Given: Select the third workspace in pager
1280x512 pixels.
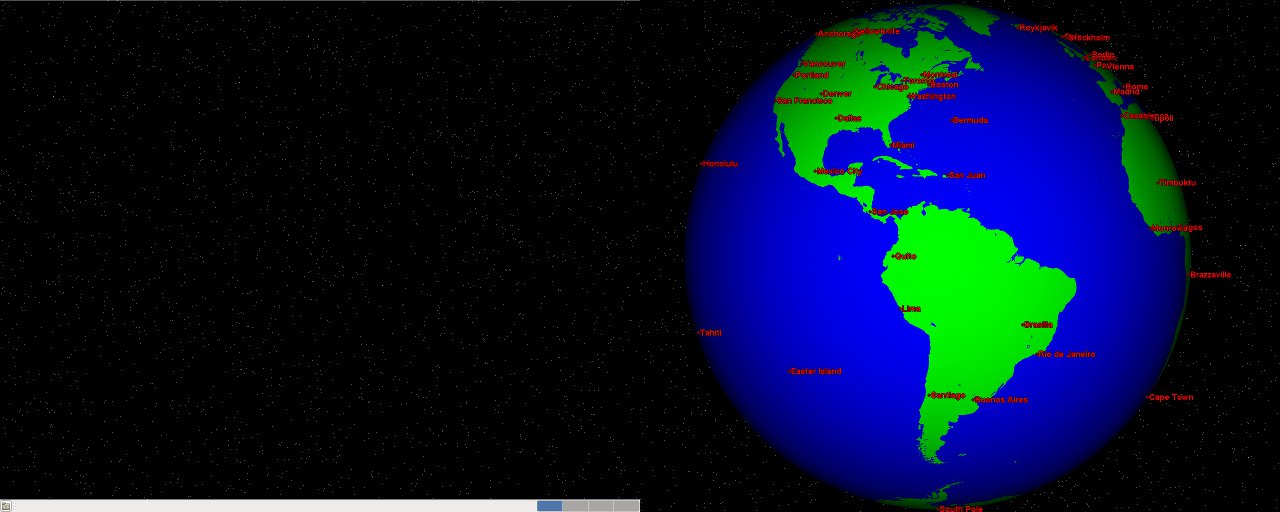Looking at the screenshot, I should 601,506.
